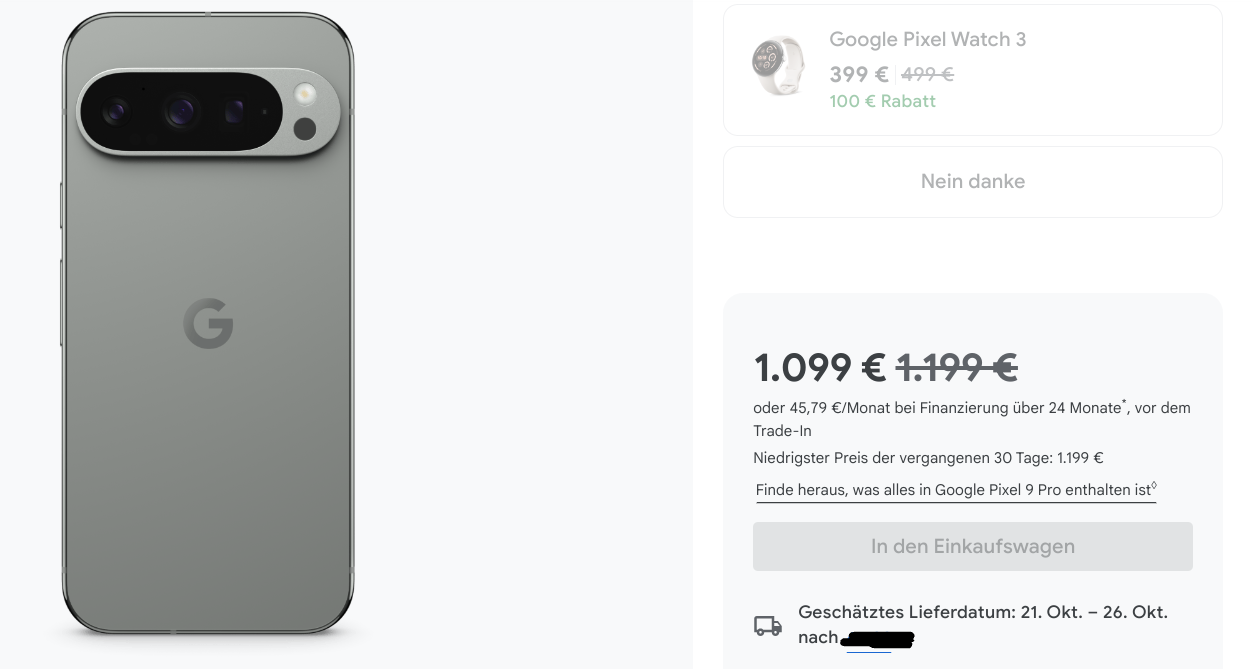Click the Google G logo on the phone
The width and height of the screenshot is (1252, 669).
208,323
